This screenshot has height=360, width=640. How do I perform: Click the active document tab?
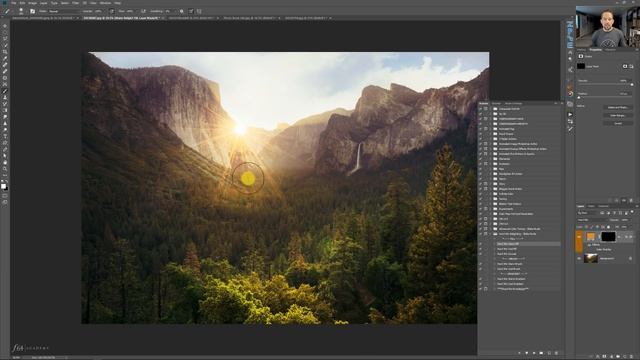pos(121,18)
